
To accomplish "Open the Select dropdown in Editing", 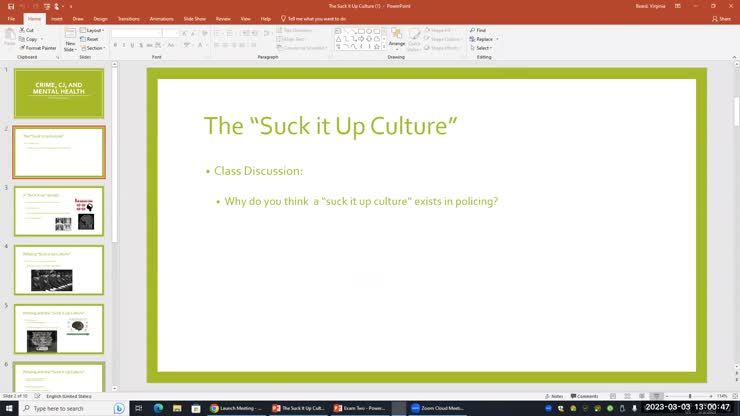I will point(482,47).
